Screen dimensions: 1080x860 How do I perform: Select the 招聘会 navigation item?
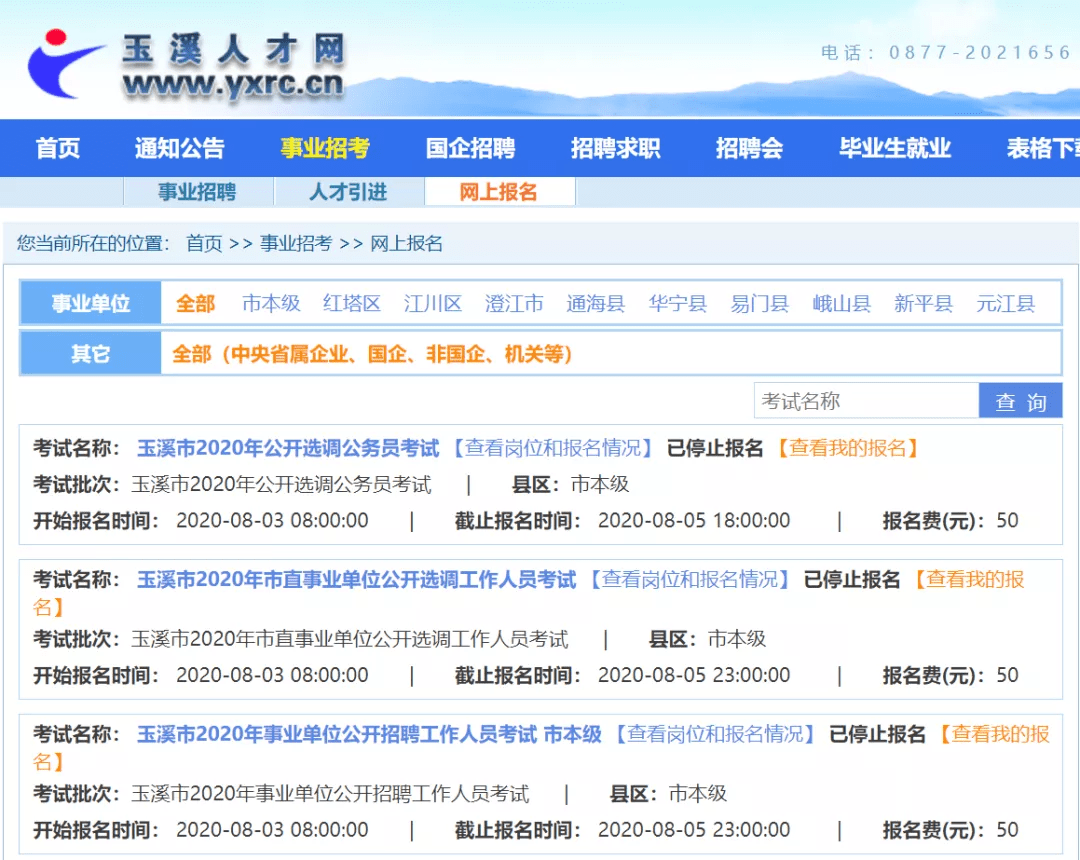(749, 148)
